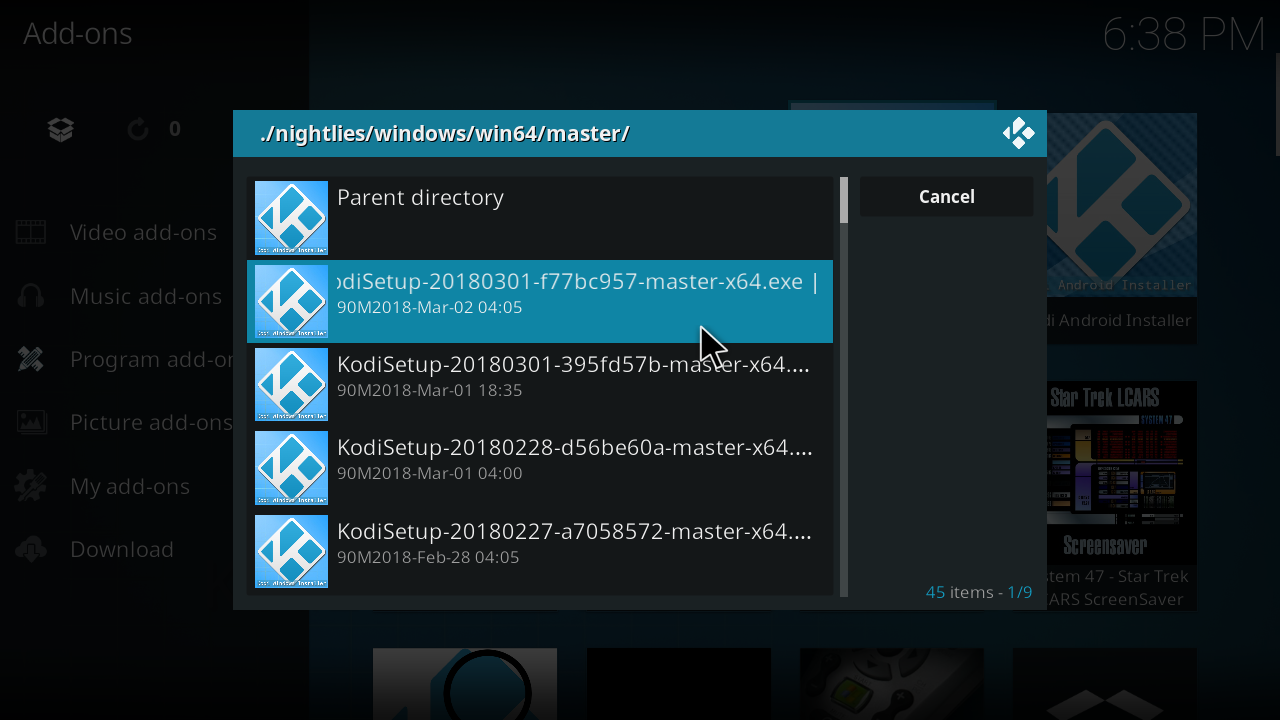
Task: Click the Kodi logo in dialog header
Action: pyautogui.click(x=1018, y=133)
